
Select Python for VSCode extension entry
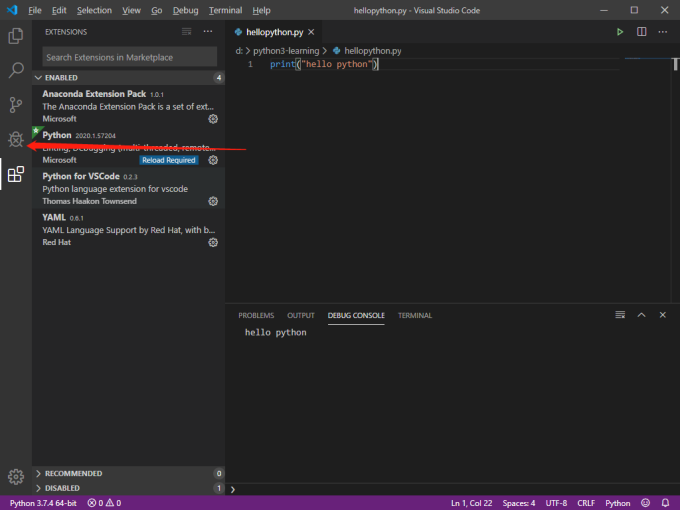point(128,188)
